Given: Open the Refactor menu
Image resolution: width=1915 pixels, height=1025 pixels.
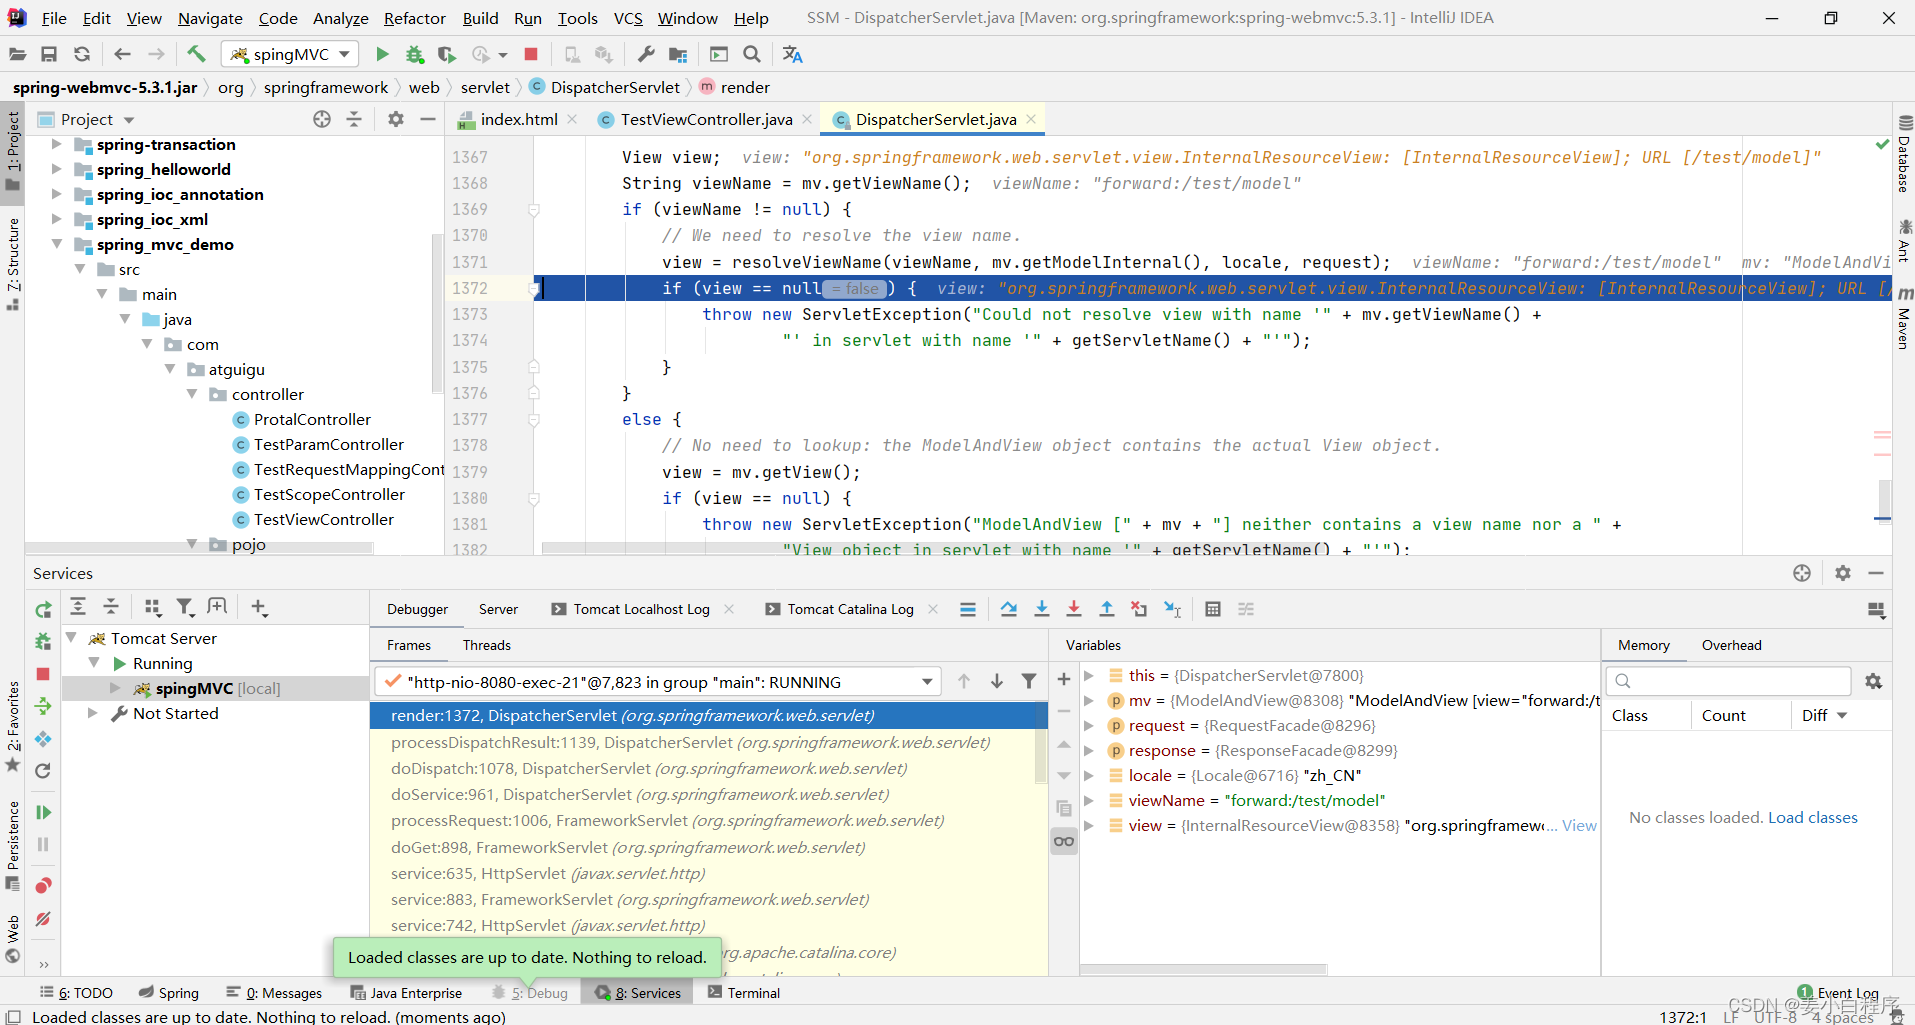Looking at the screenshot, I should click(414, 18).
